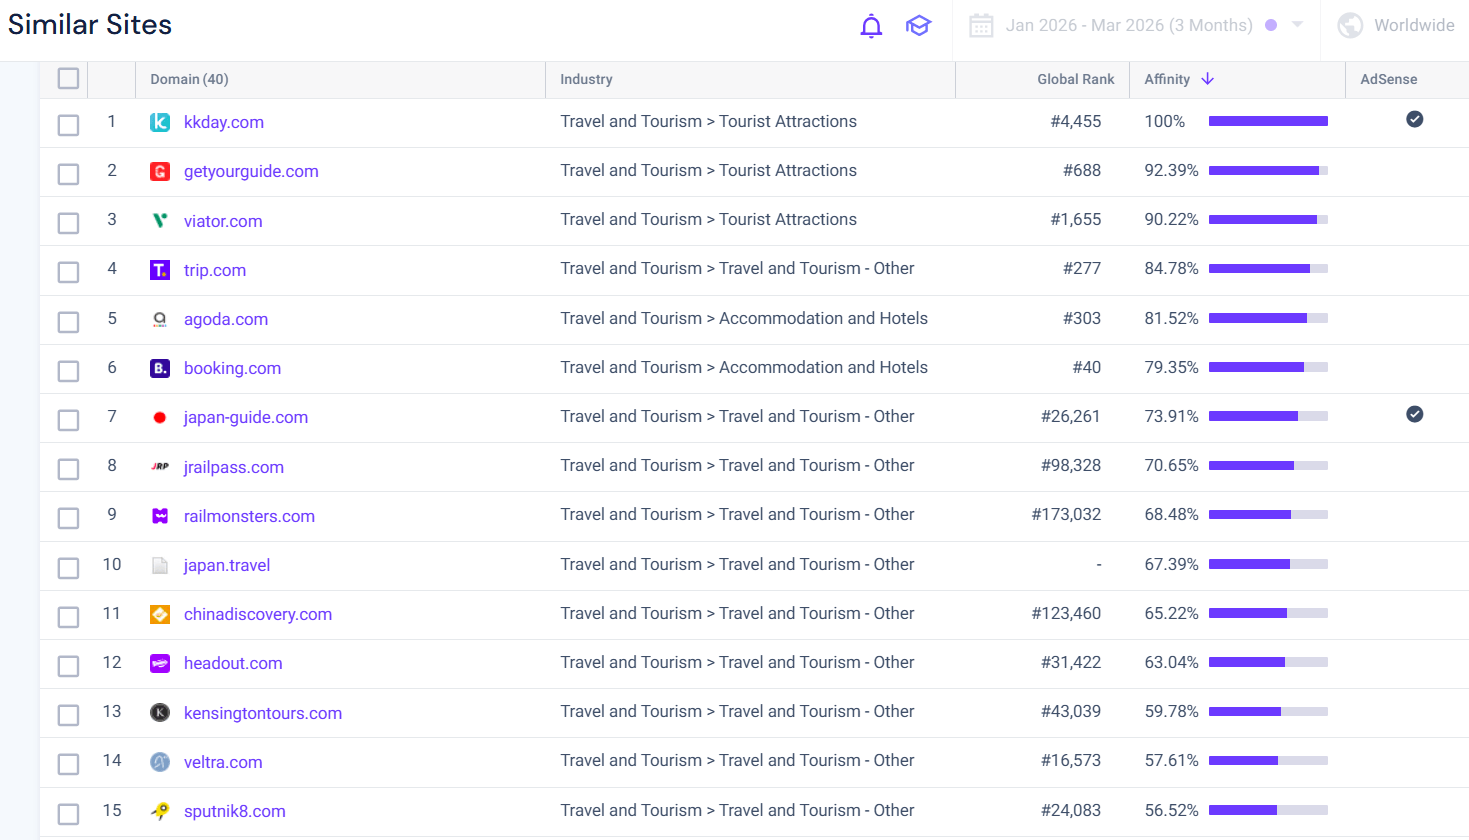Click the globe icon beside Worldwide
The image size is (1469, 840).
coord(1350,25)
